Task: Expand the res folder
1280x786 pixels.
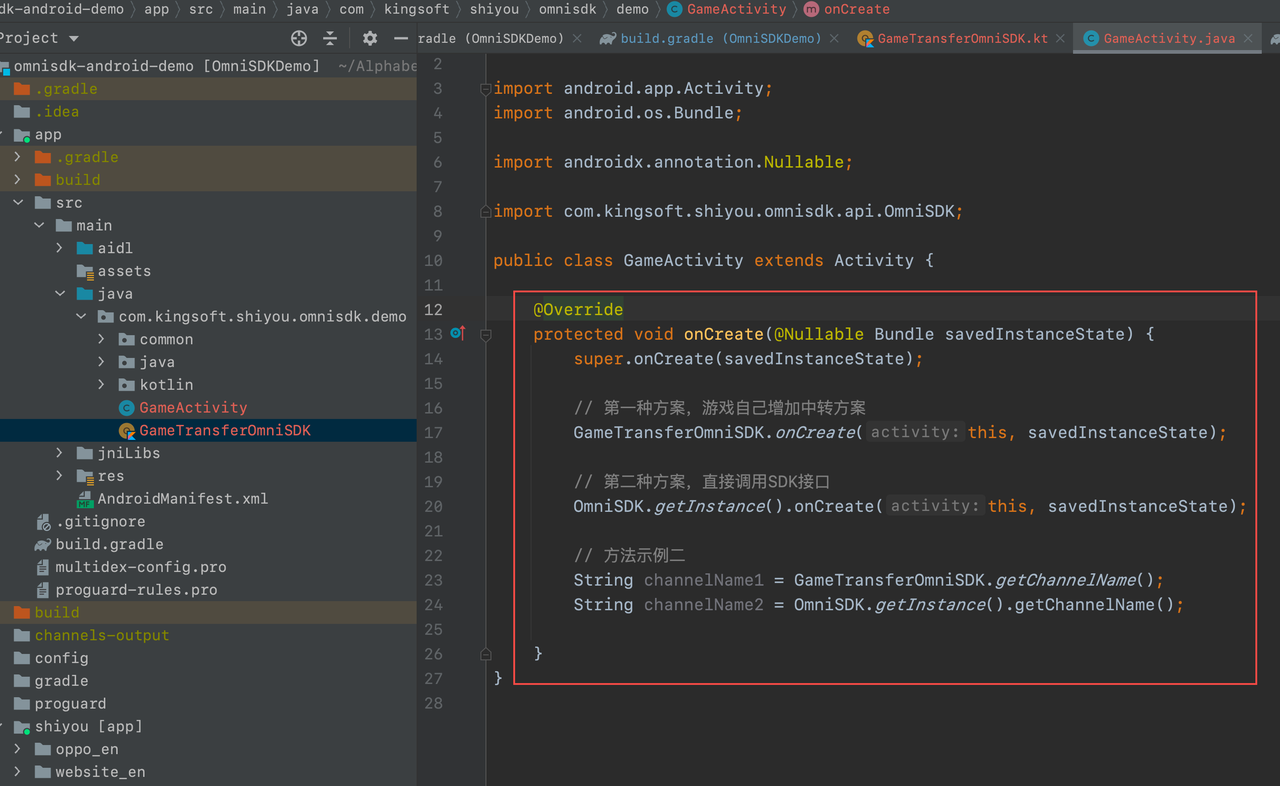Action: coord(60,476)
